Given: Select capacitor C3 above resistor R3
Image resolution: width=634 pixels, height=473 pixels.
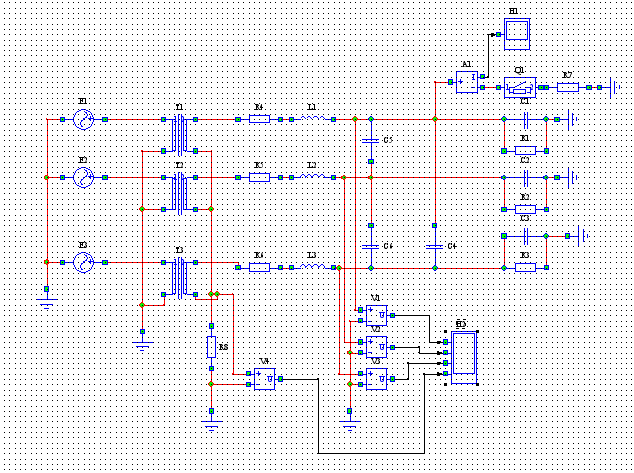Looking at the screenshot, I should click(x=525, y=236).
